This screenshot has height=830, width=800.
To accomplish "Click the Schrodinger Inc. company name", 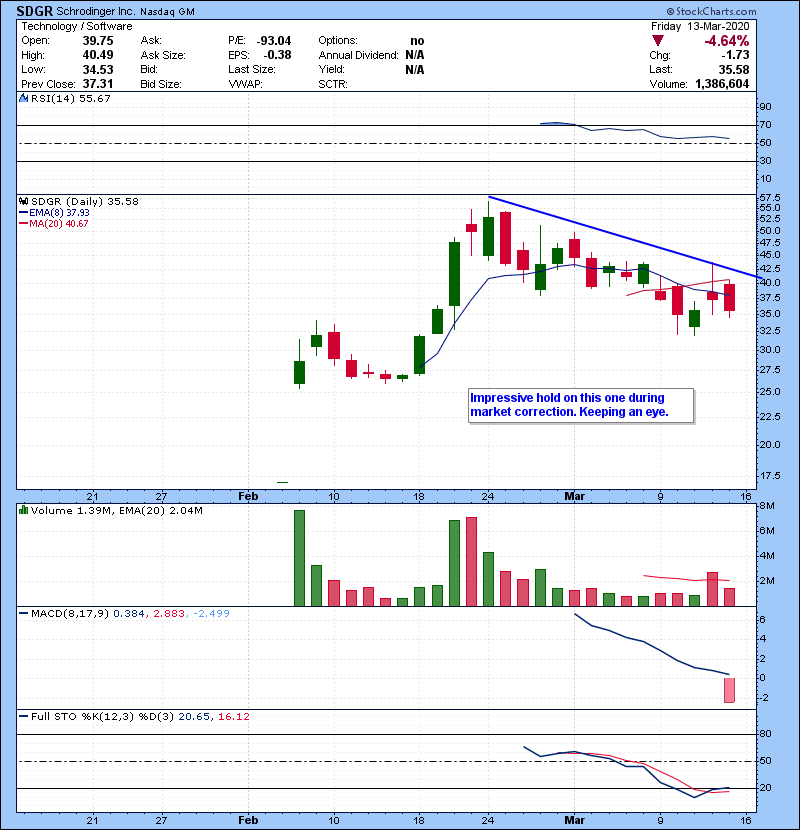I will pyautogui.click(x=96, y=12).
